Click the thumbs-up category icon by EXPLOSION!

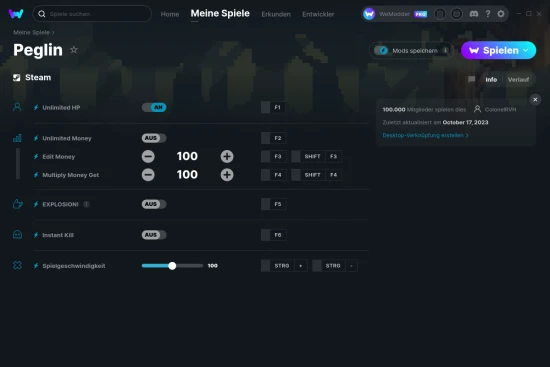click(x=18, y=204)
